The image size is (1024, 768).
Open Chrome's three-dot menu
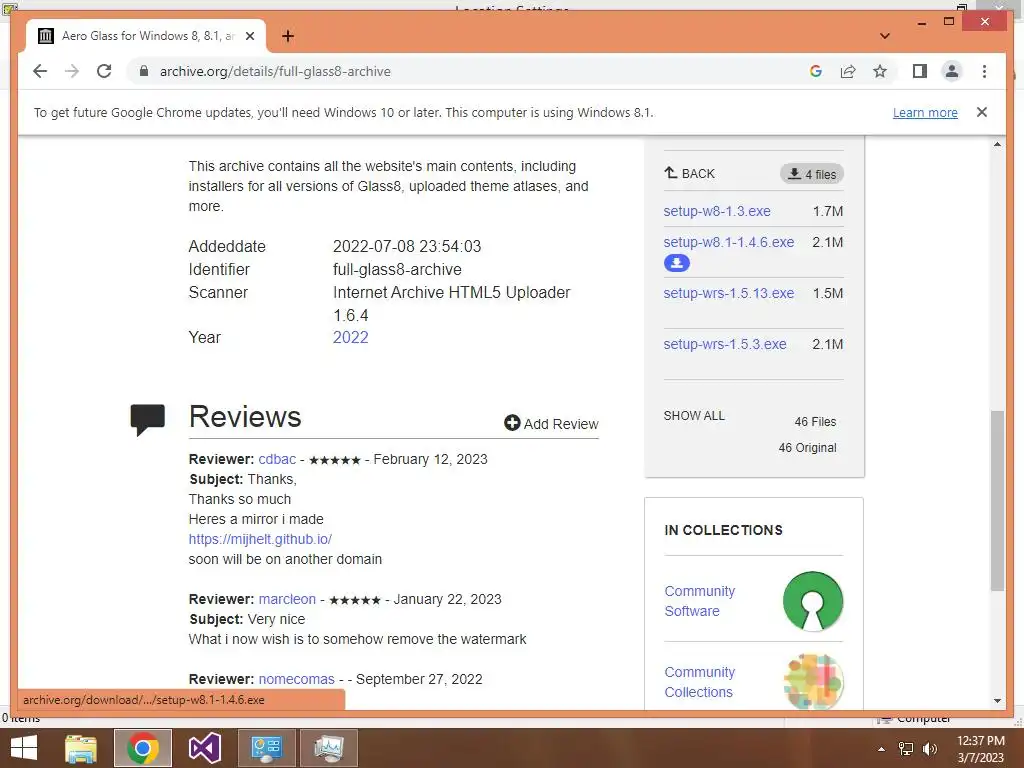[984, 71]
